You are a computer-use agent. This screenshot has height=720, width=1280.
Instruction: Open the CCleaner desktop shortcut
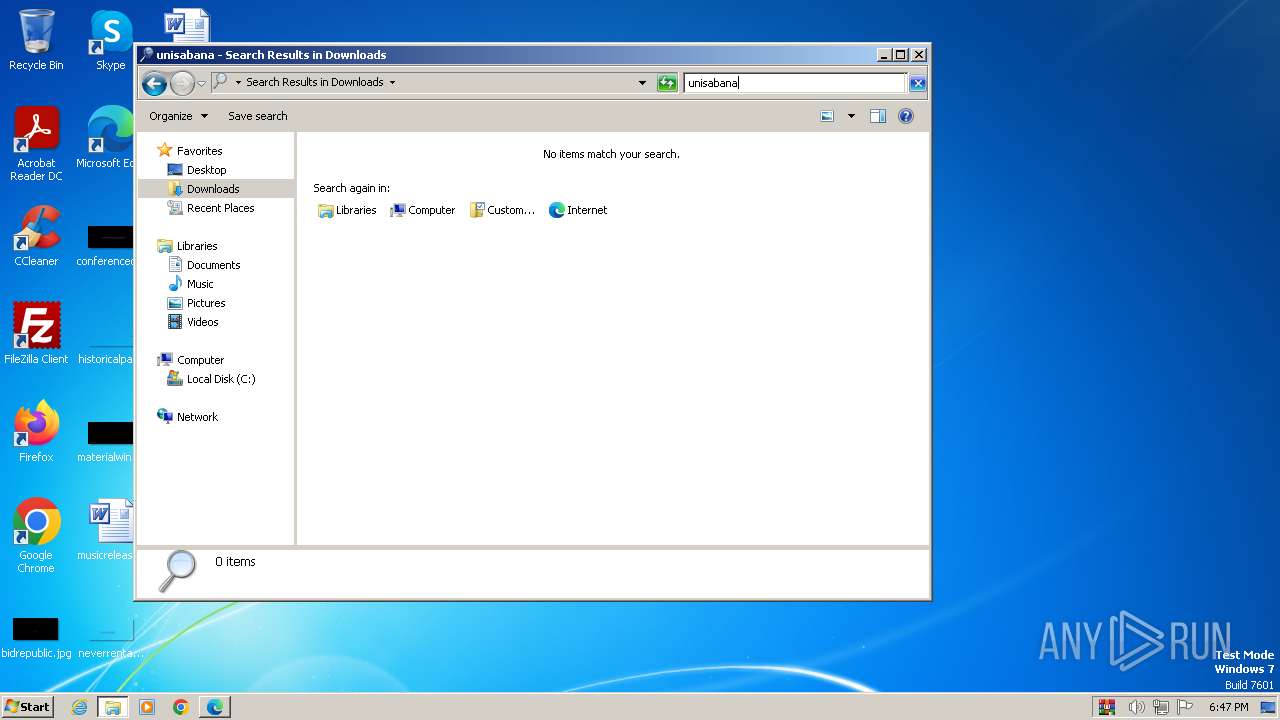pyautogui.click(x=36, y=236)
